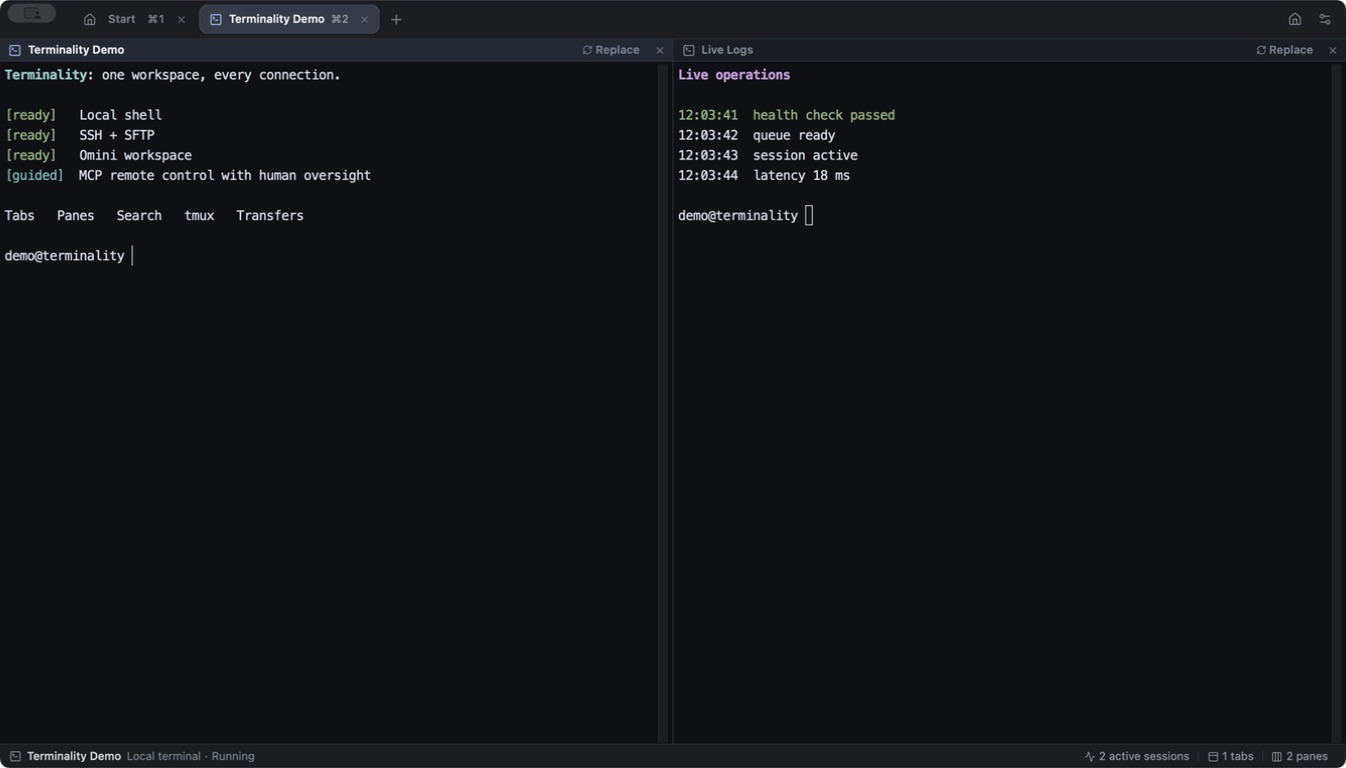Click '1 tabs' status bar indicator
This screenshot has width=1346, height=768.
tap(1231, 756)
